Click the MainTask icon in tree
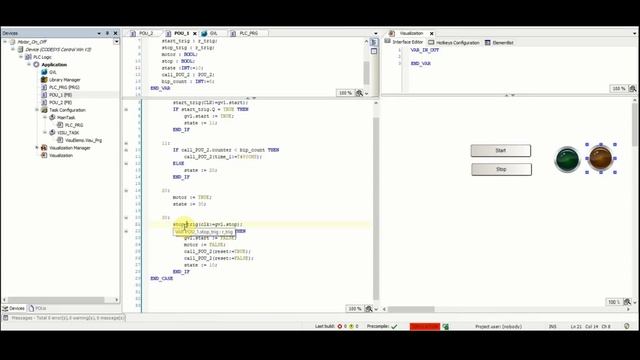The image size is (640, 360). (x=52, y=118)
